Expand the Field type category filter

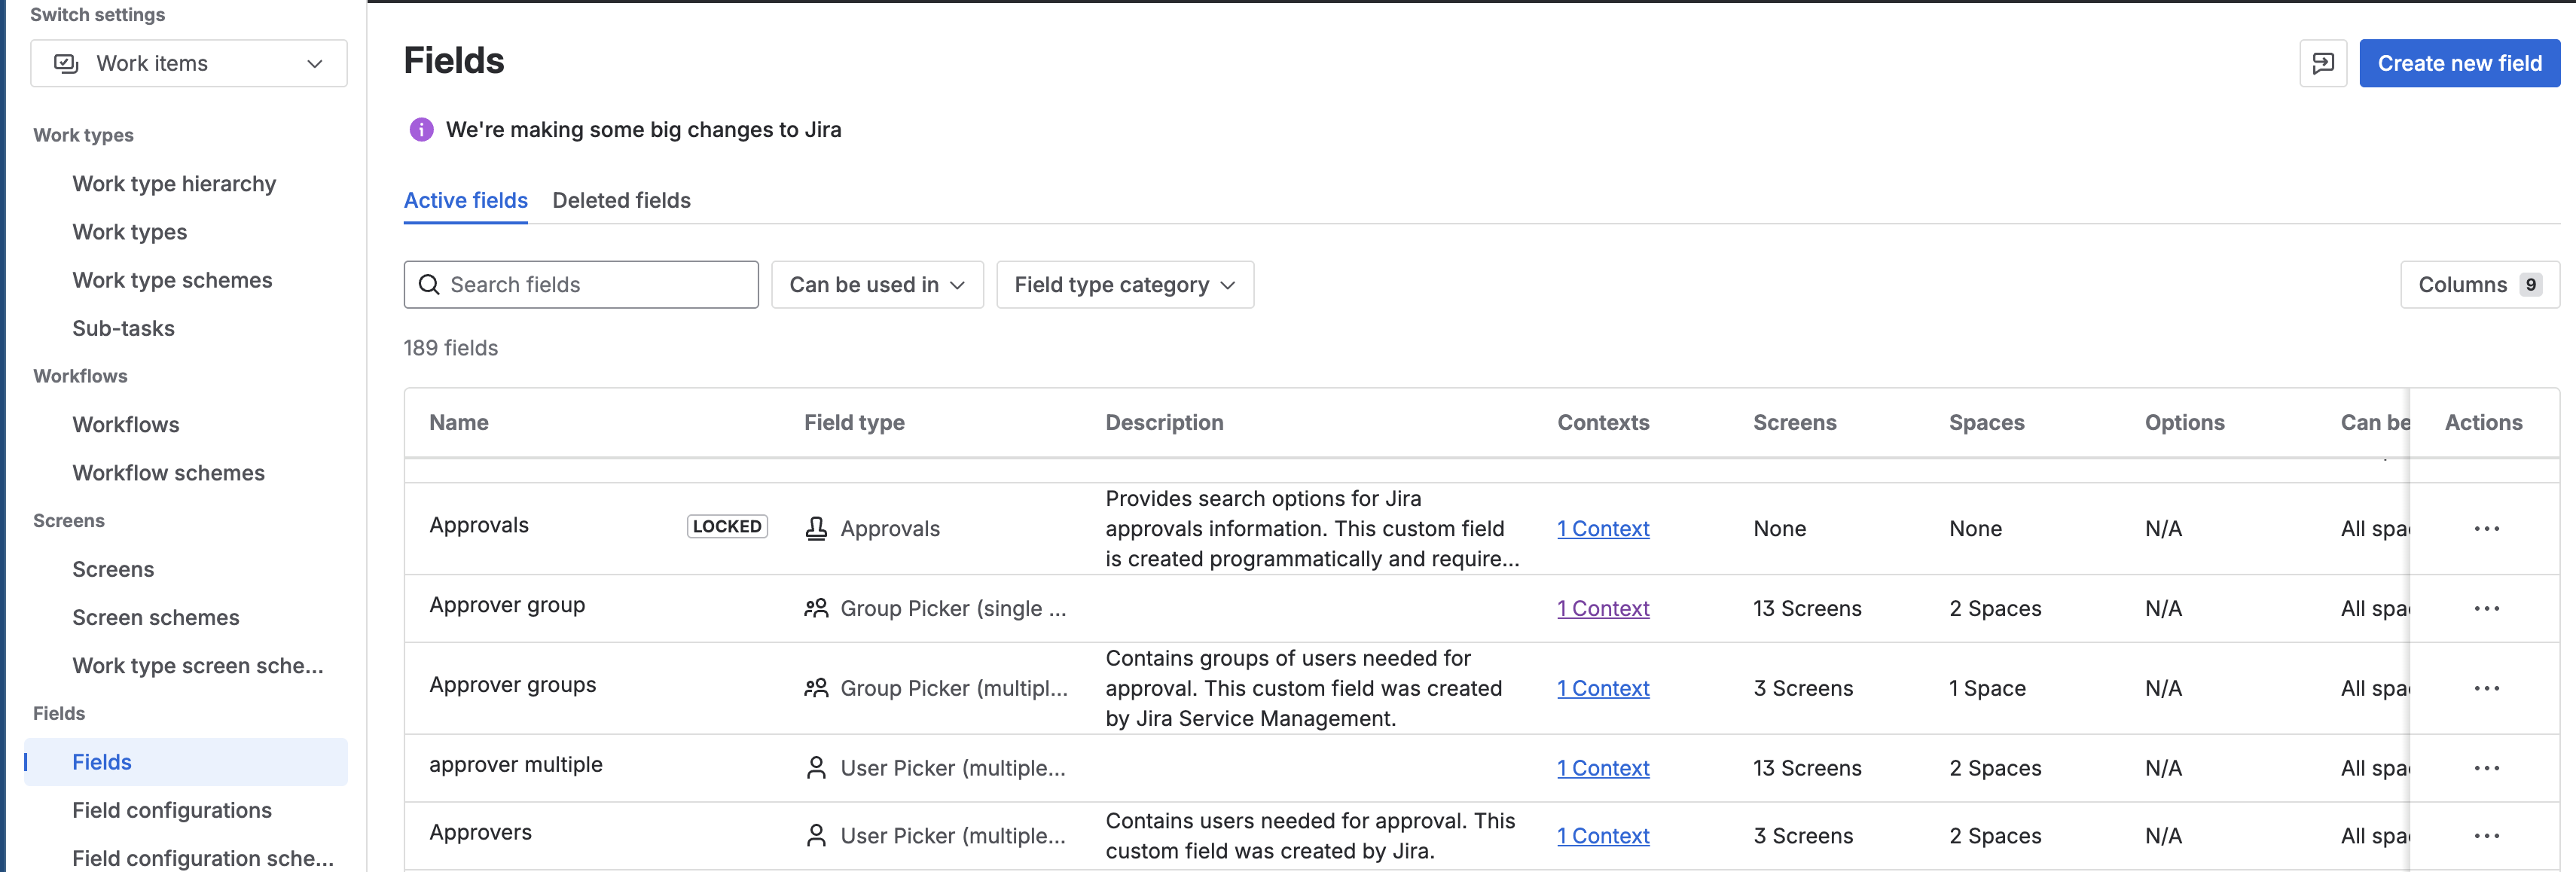click(x=1125, y=285)
